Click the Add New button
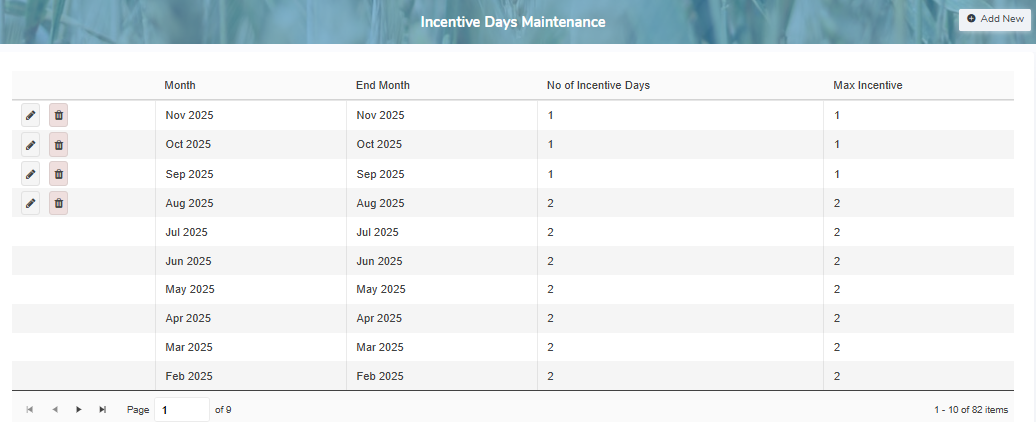Viewport: 1036px width, 422px height. pos(995,19)
